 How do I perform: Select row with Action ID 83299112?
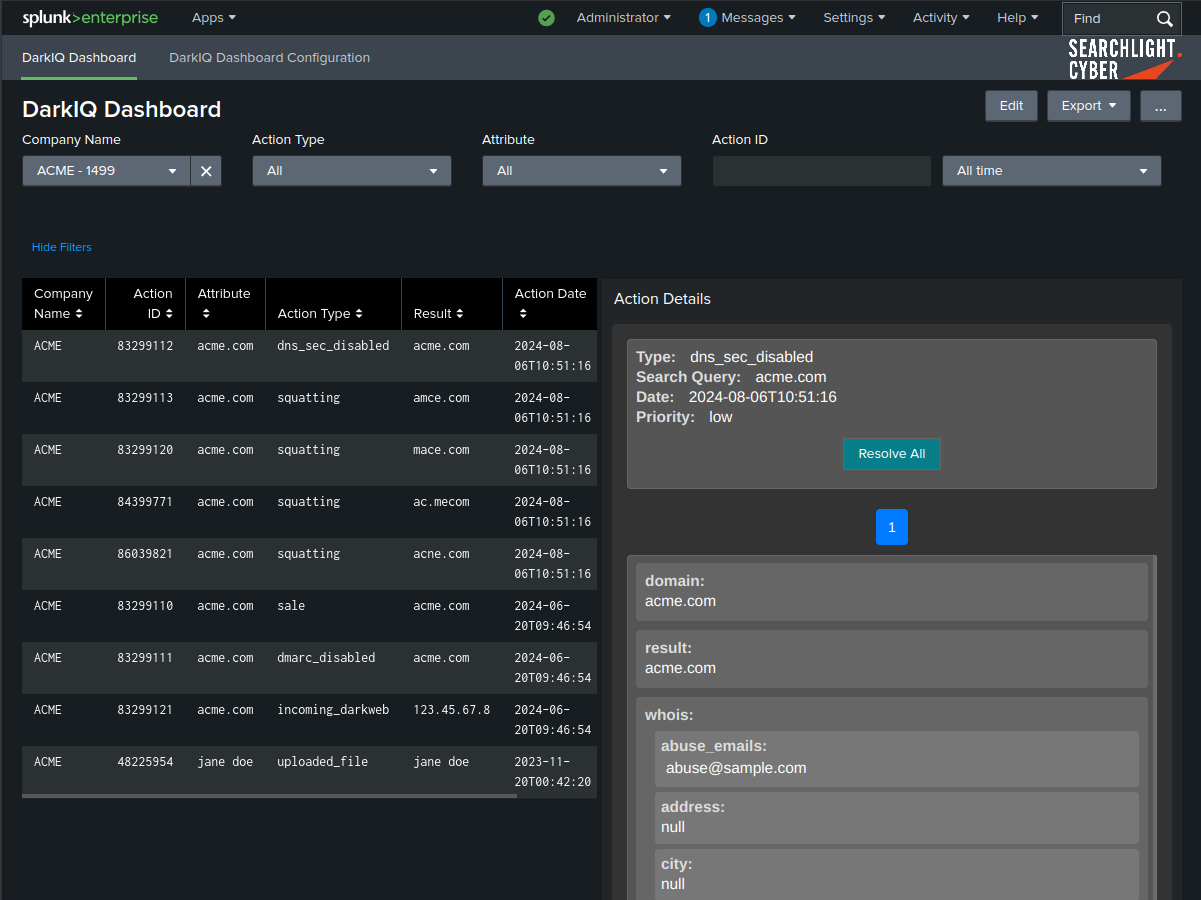coord(309,356)
